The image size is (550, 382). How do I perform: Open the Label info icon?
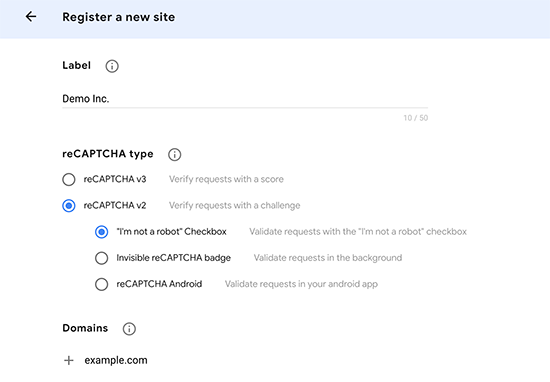pyautogui.click(x=112, y=66)
